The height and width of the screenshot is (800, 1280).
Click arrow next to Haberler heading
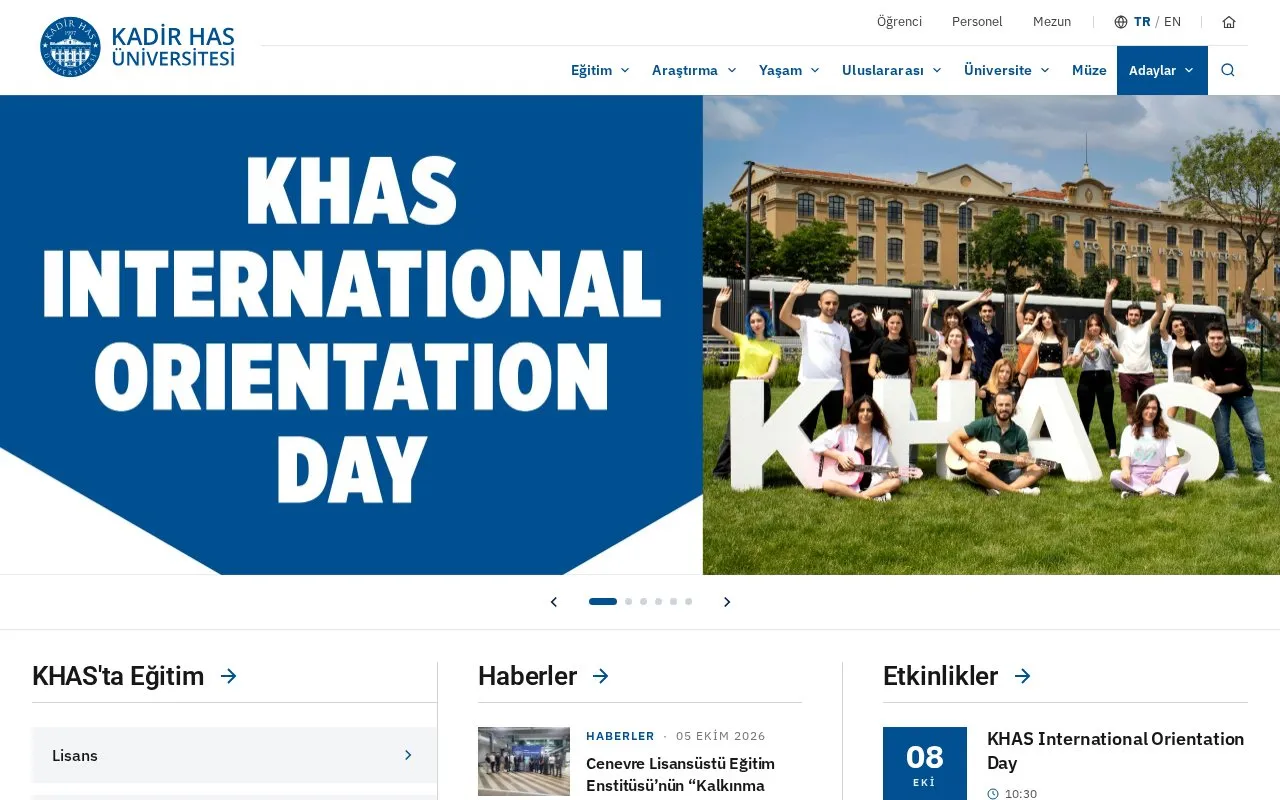tap(601, 676)
